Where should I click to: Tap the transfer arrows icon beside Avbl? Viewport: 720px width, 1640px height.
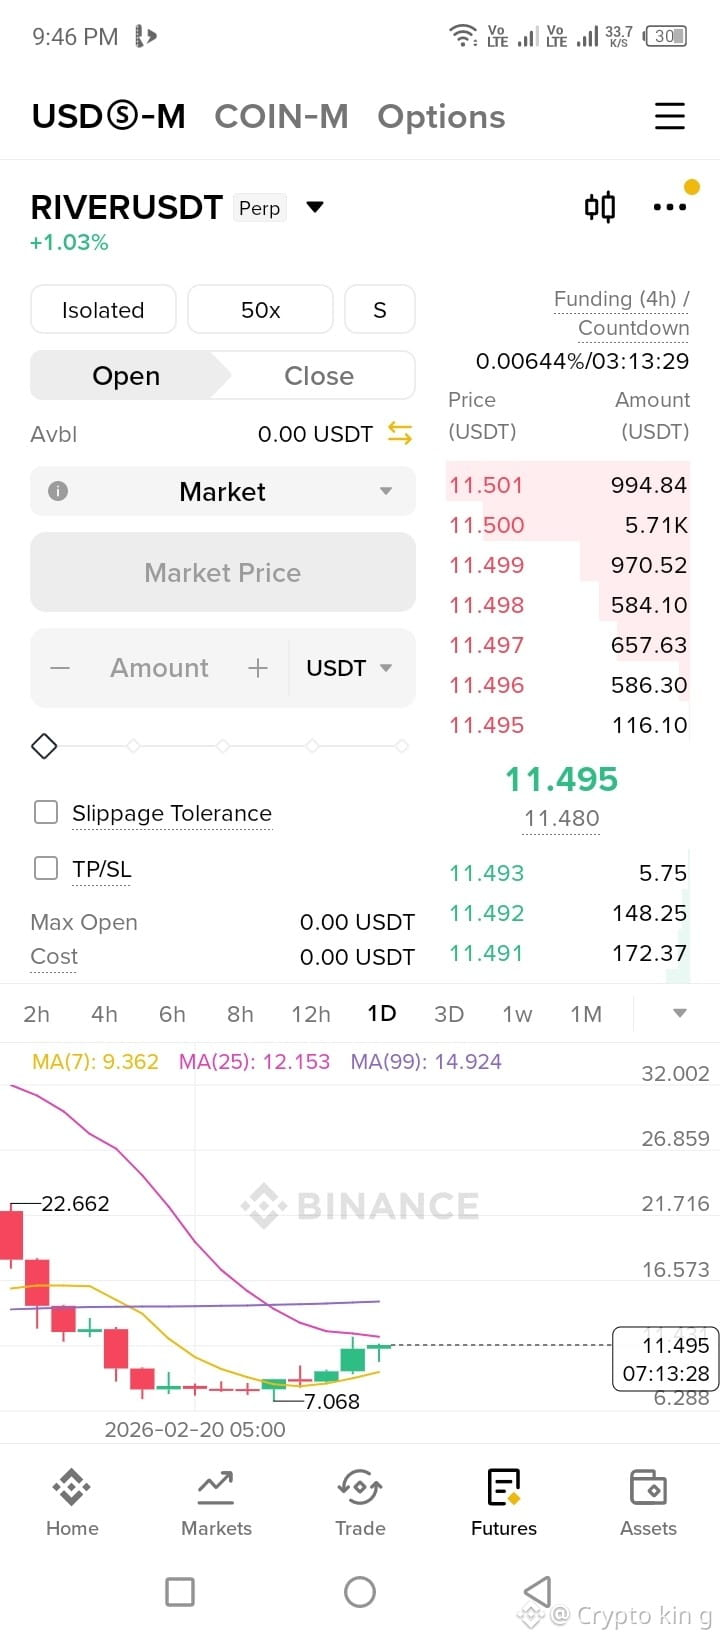click(400, 433)
